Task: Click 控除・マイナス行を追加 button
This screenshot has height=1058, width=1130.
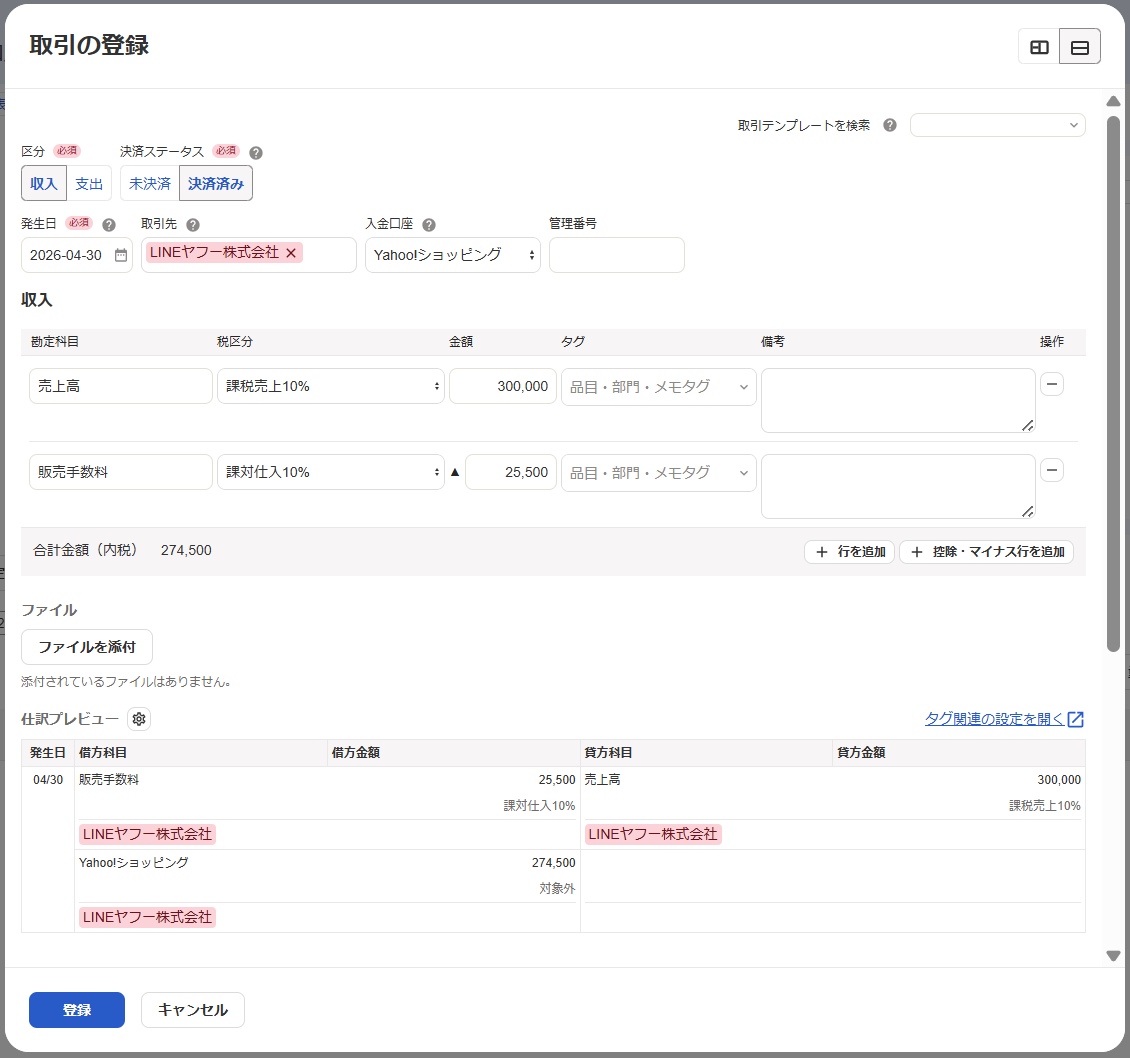Action: coord(987,552)
